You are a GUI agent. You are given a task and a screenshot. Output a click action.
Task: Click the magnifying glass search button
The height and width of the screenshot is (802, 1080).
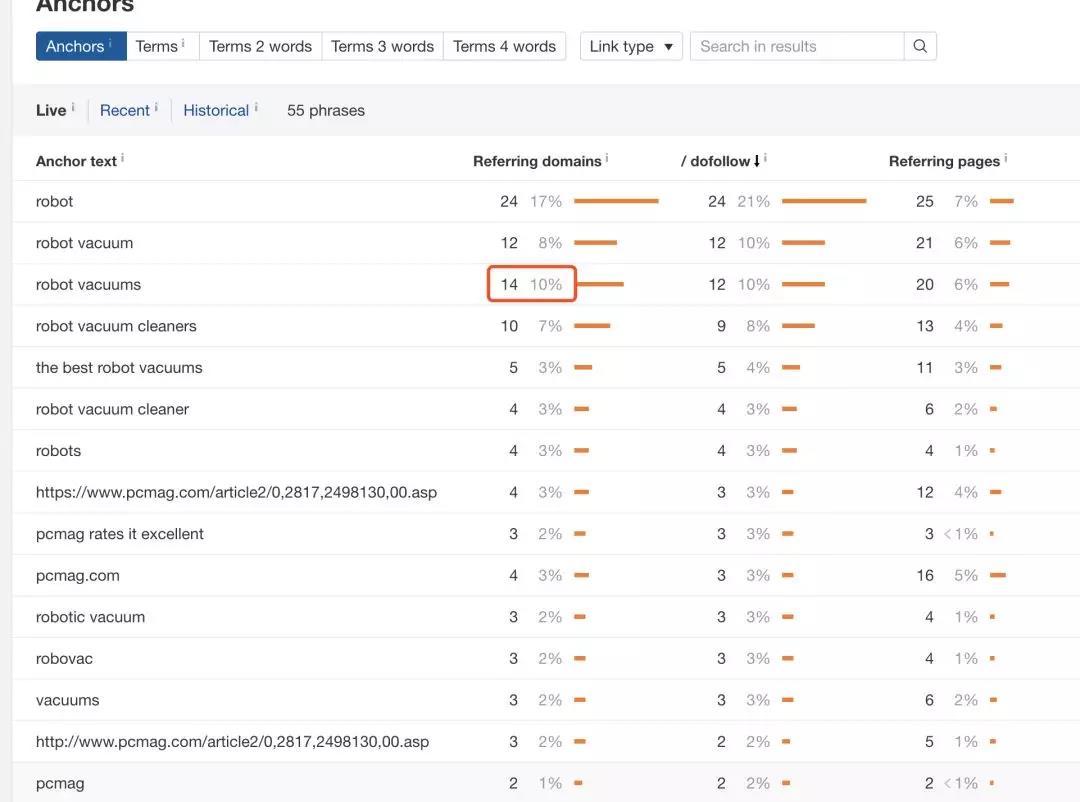tap(920, 46)
